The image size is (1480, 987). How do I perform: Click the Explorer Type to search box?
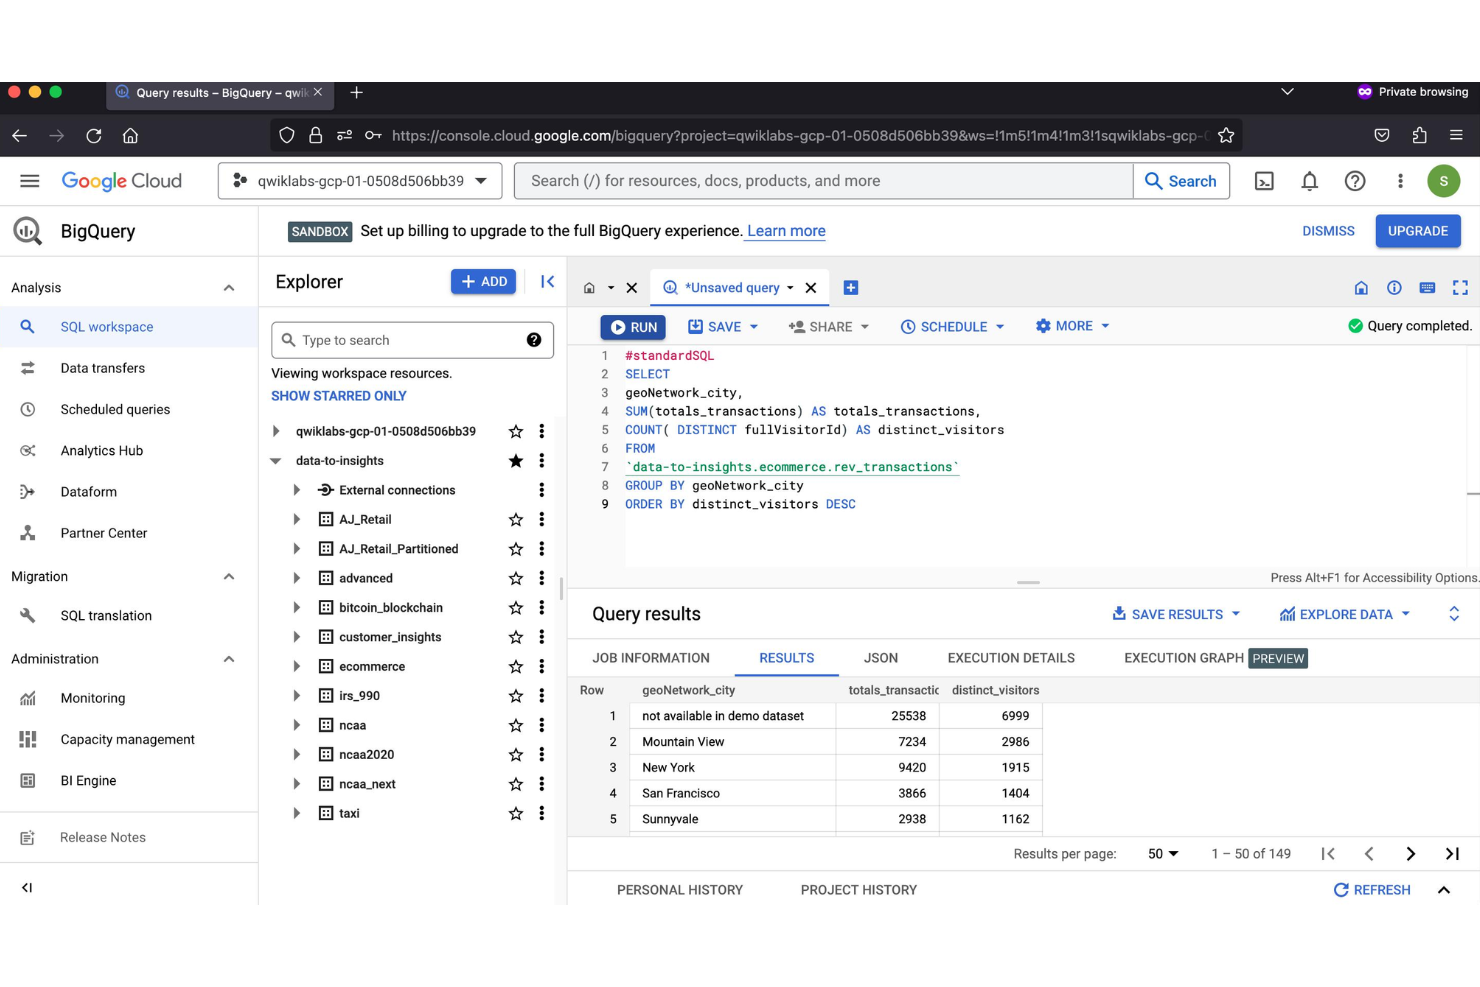click(412, 340)
